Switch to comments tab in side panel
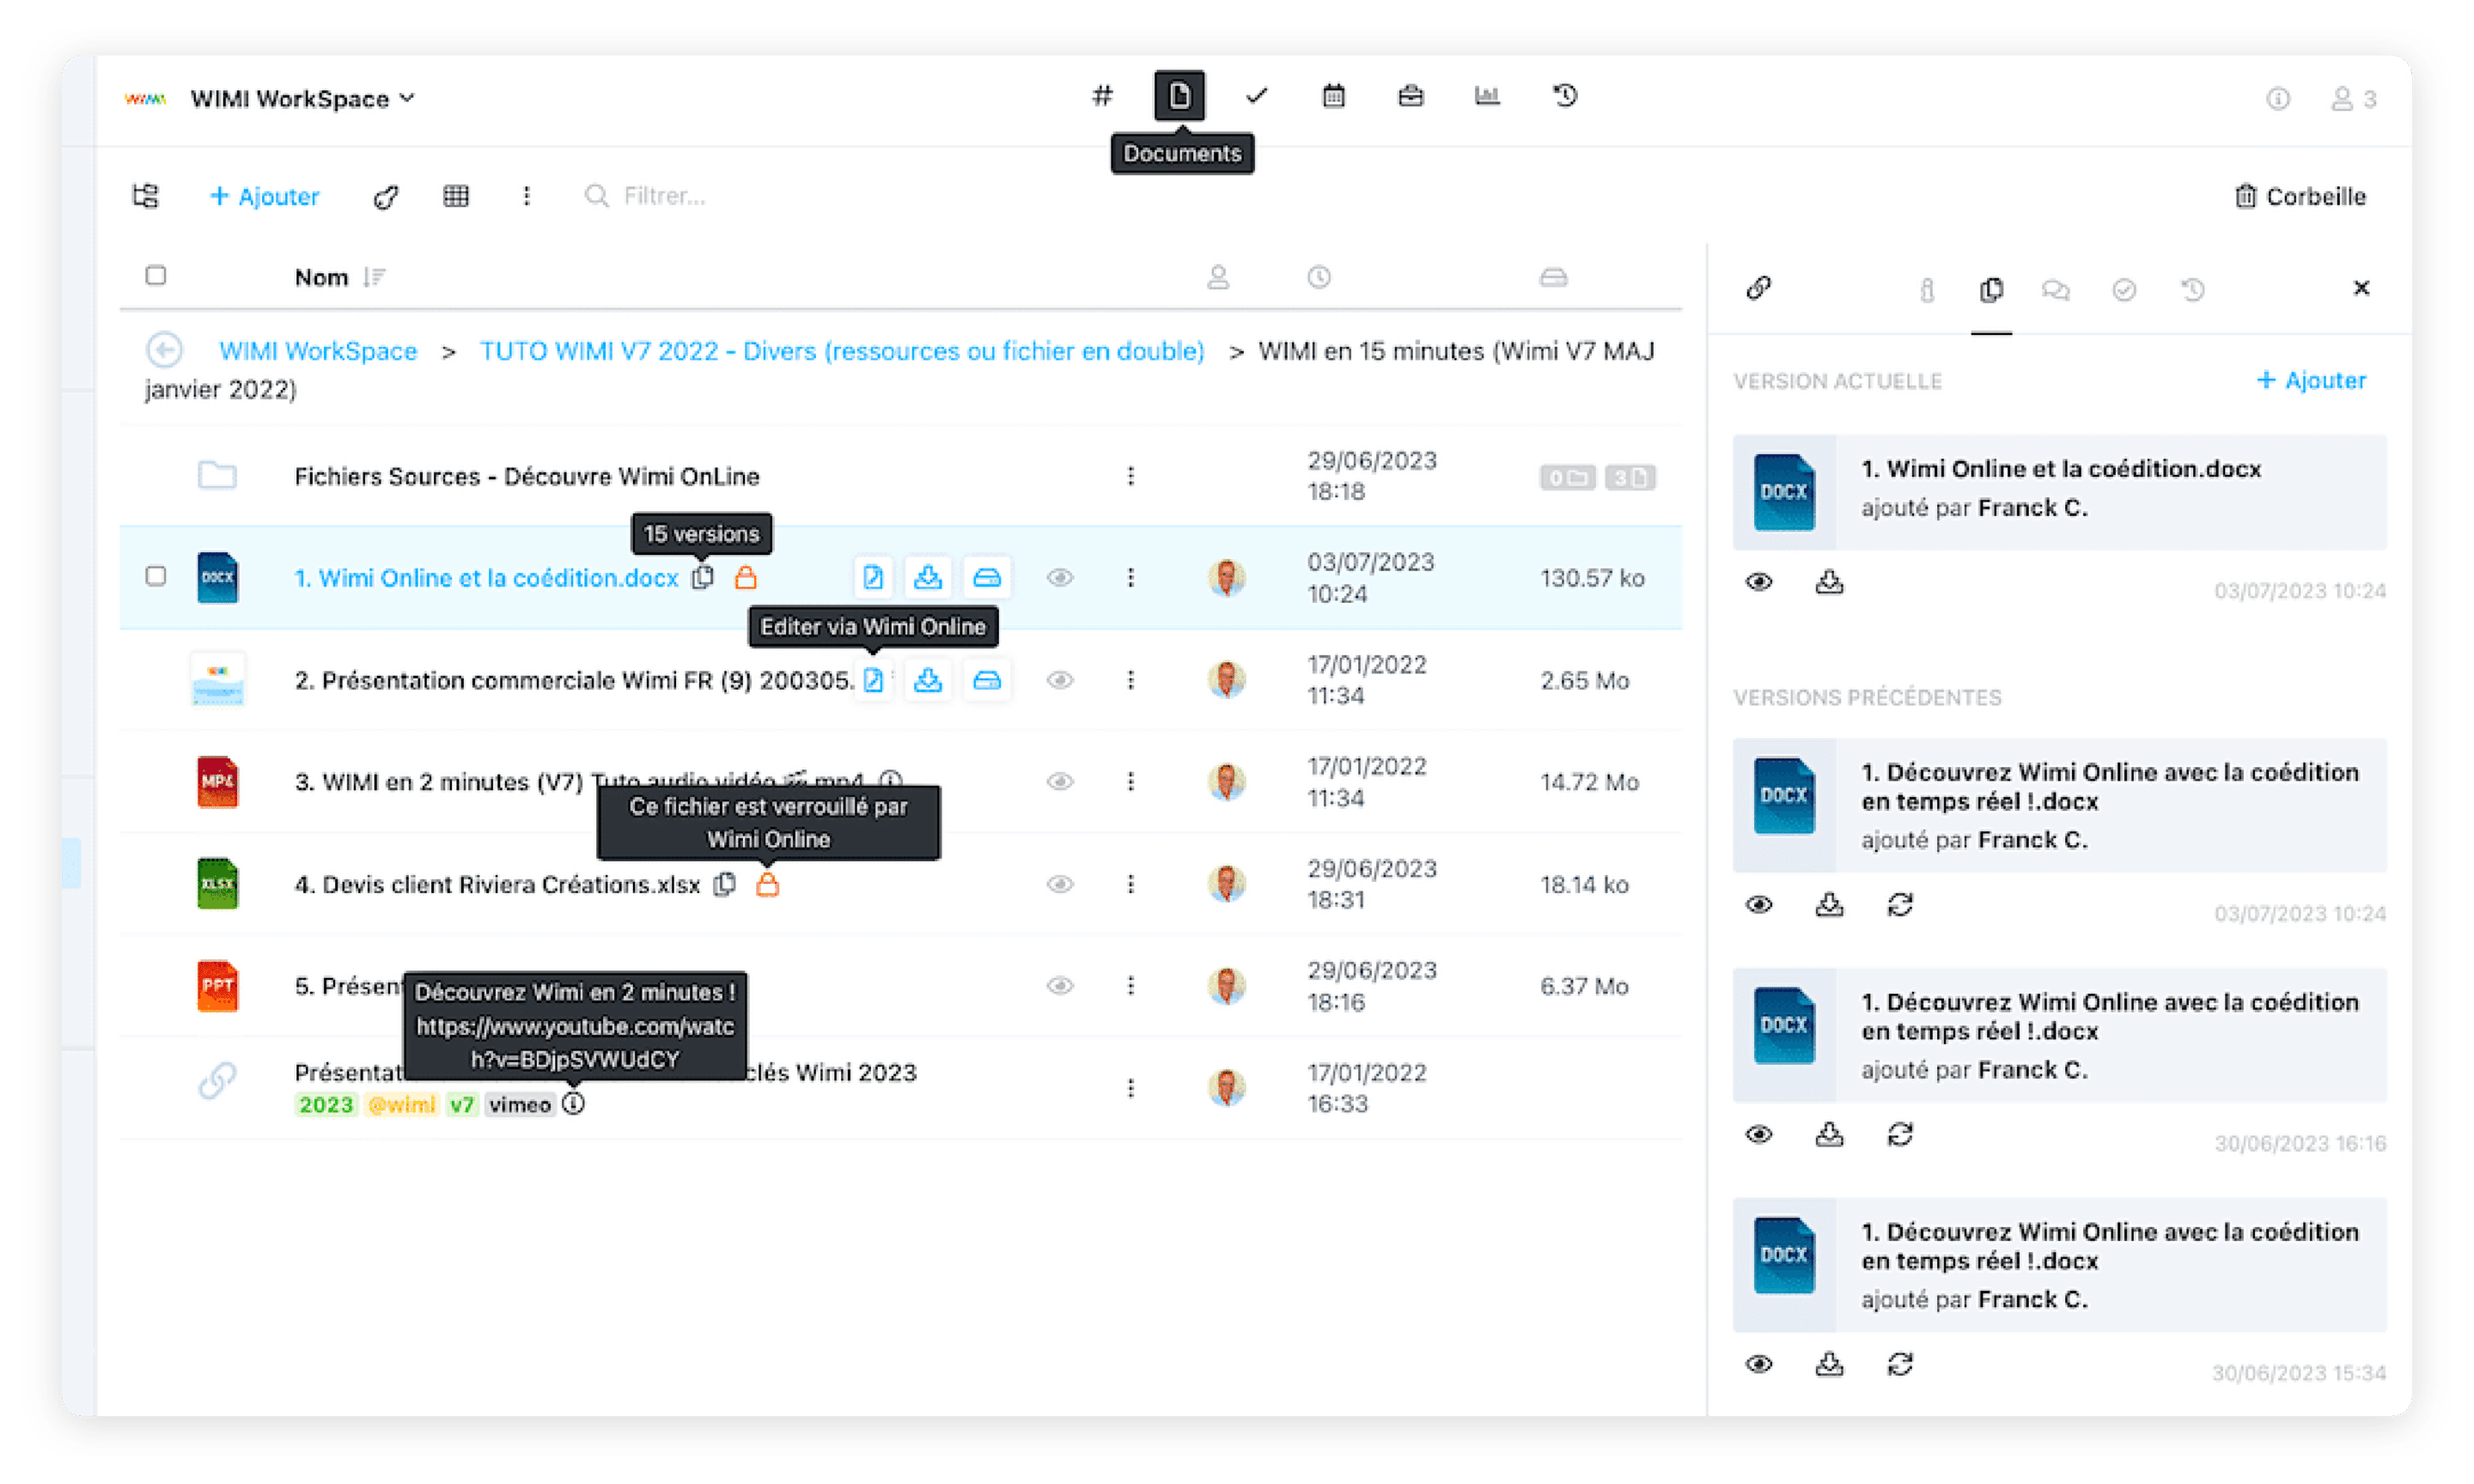 2055,290
